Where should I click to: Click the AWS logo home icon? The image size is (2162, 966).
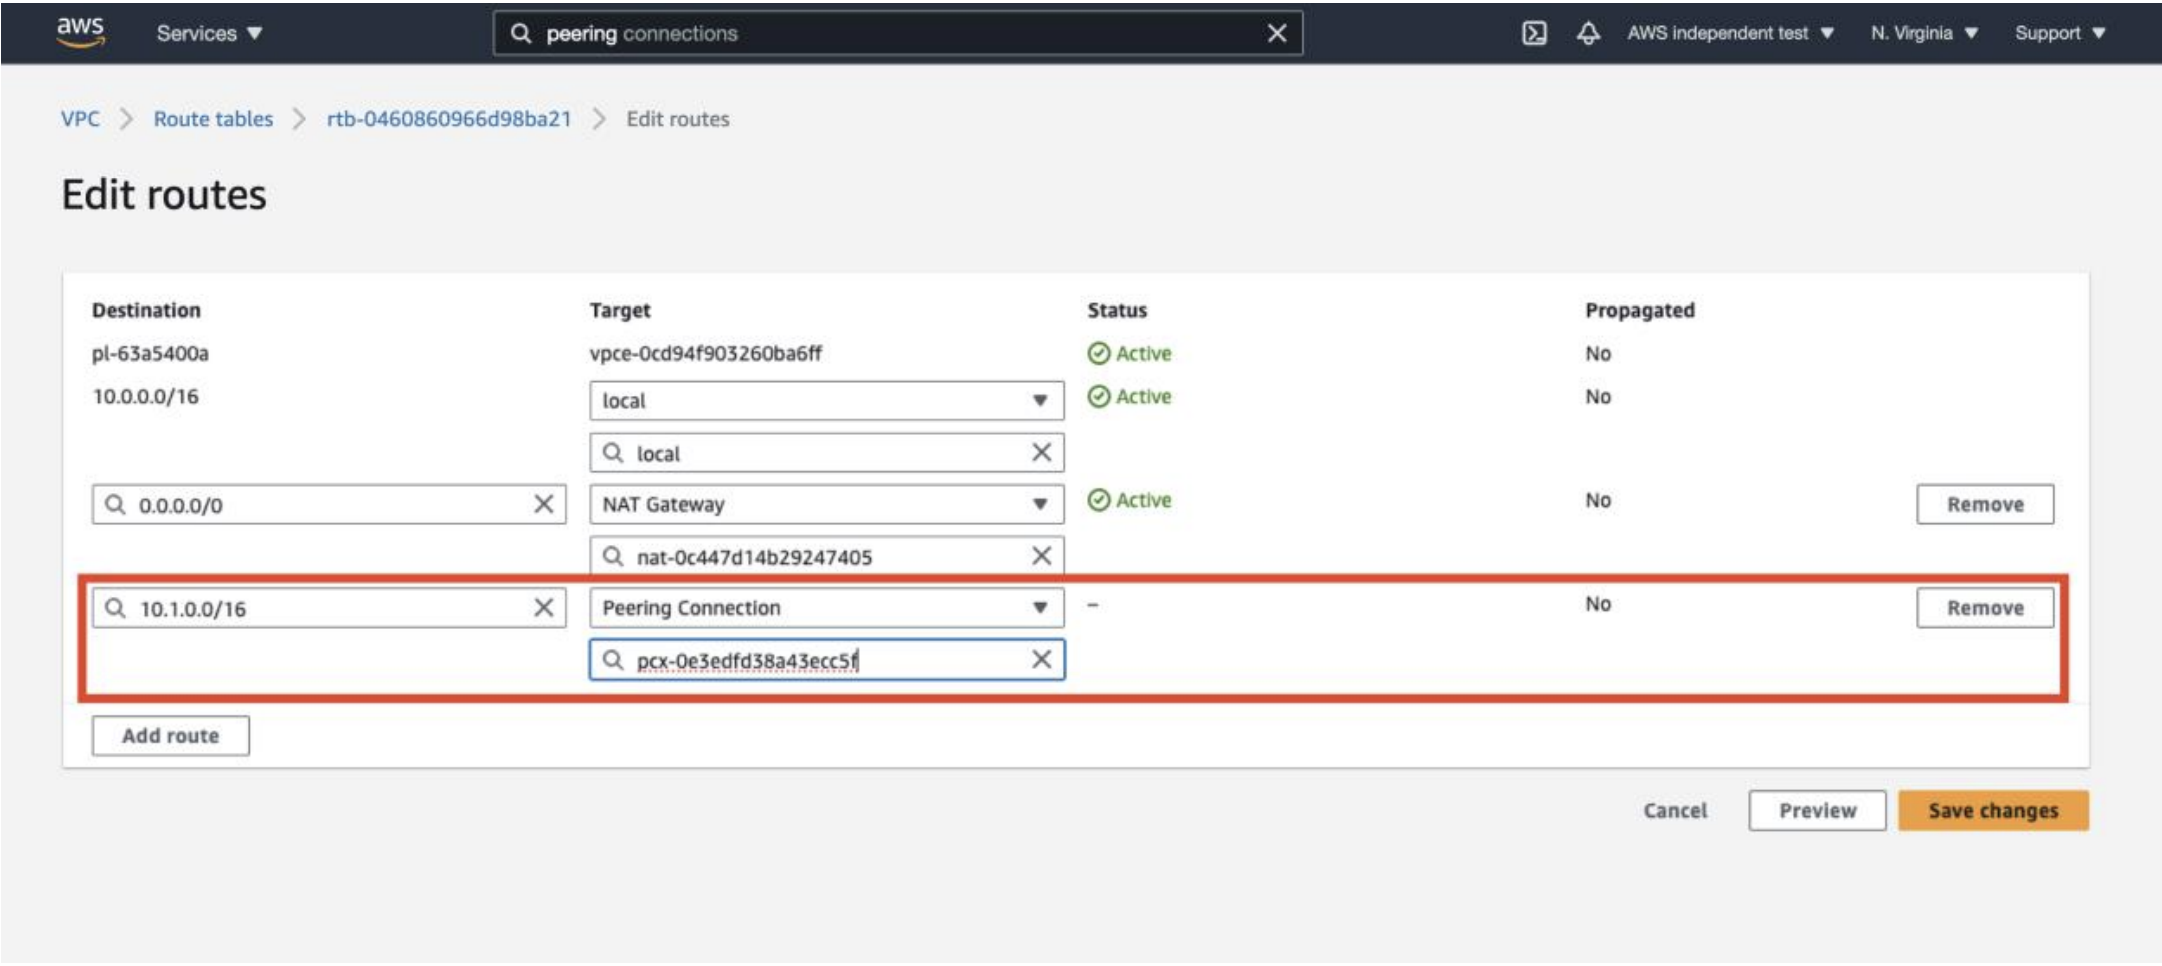point(80,31)
